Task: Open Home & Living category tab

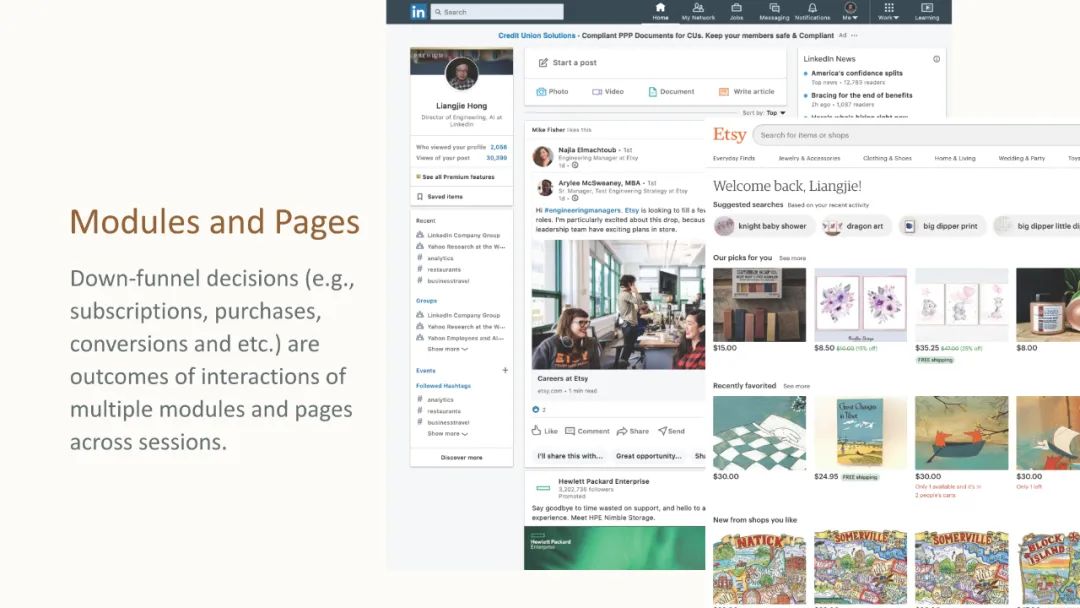Action: pyautogui.click(x=955, y=158)
